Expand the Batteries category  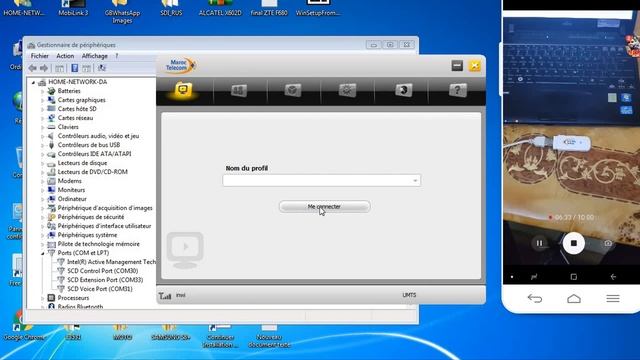coord(42,91)
